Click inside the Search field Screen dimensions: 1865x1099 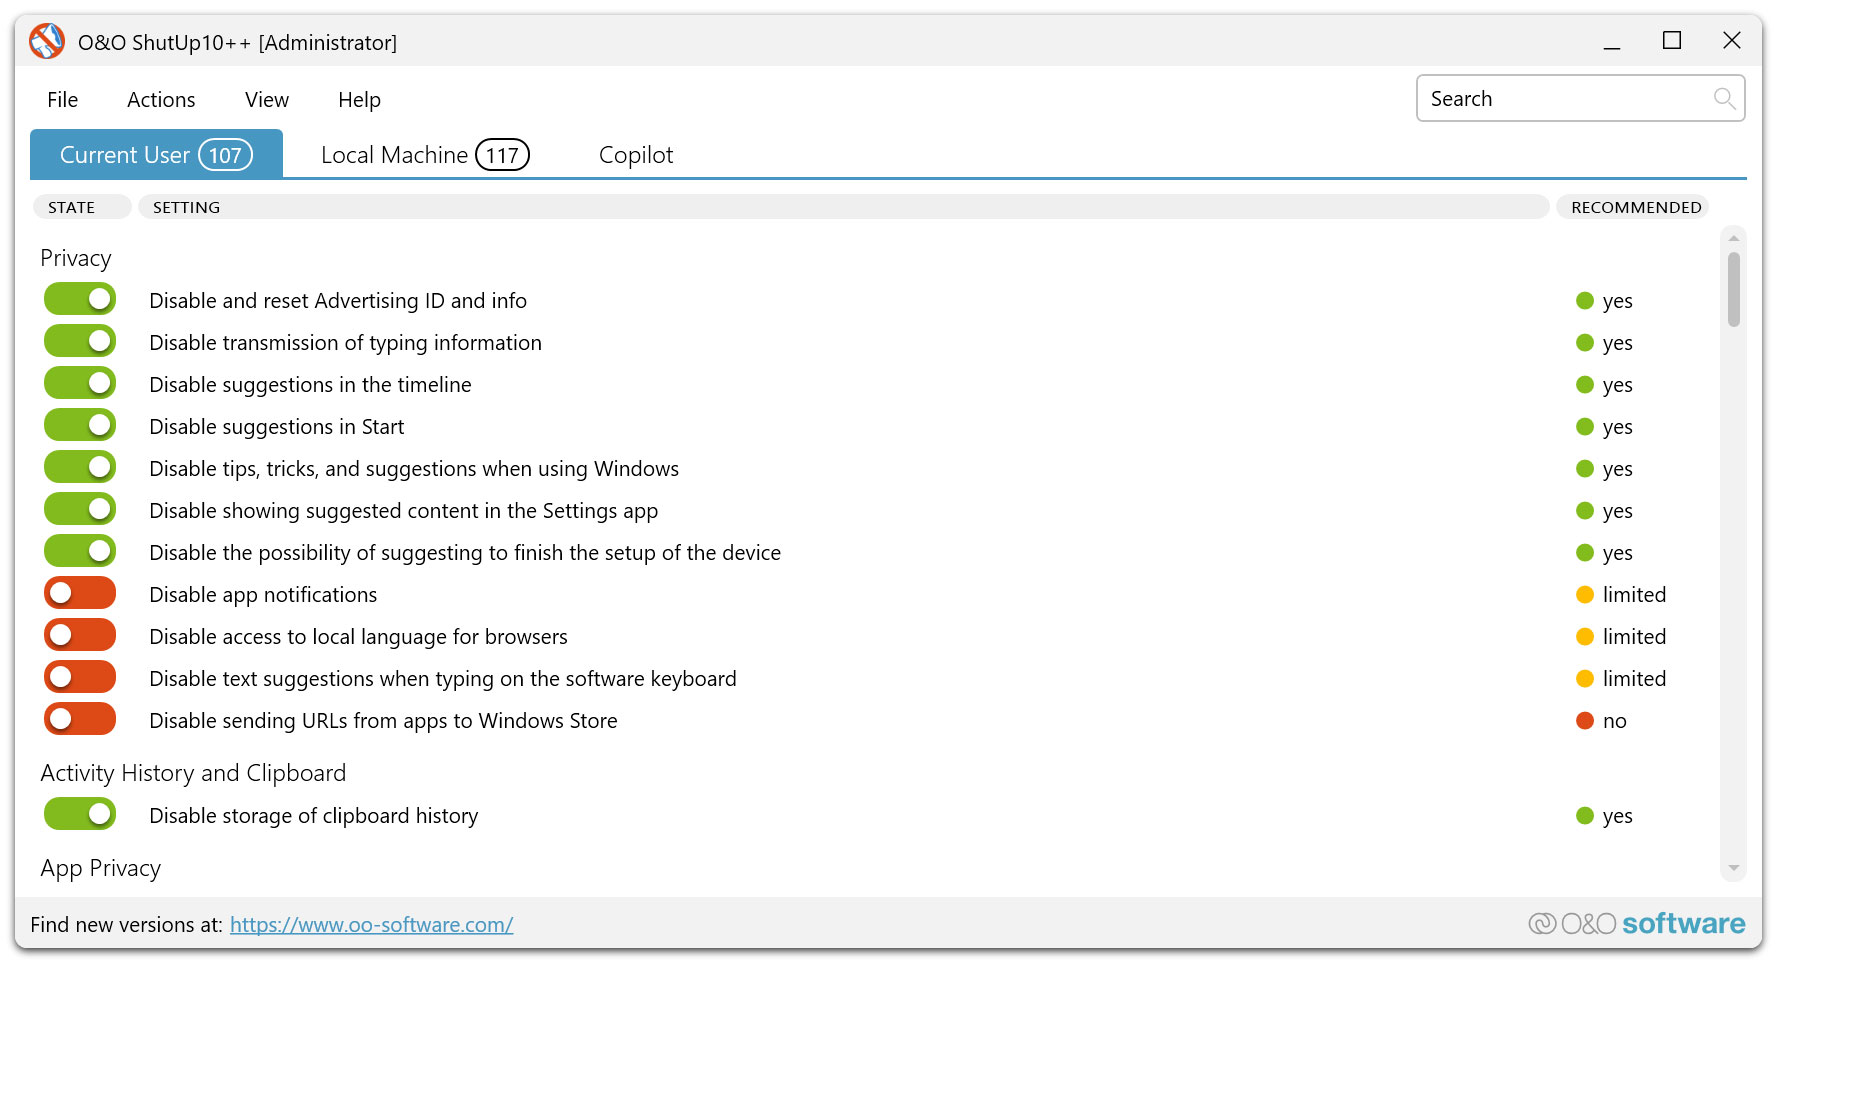[1560, 98]
